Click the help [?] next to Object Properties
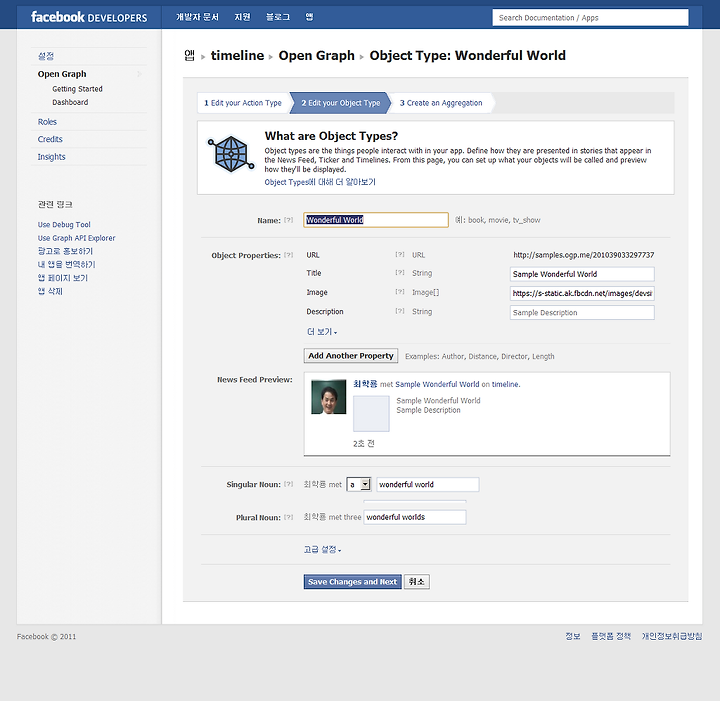The width and height of the screenshot is (720, 701). click(288, 255)
